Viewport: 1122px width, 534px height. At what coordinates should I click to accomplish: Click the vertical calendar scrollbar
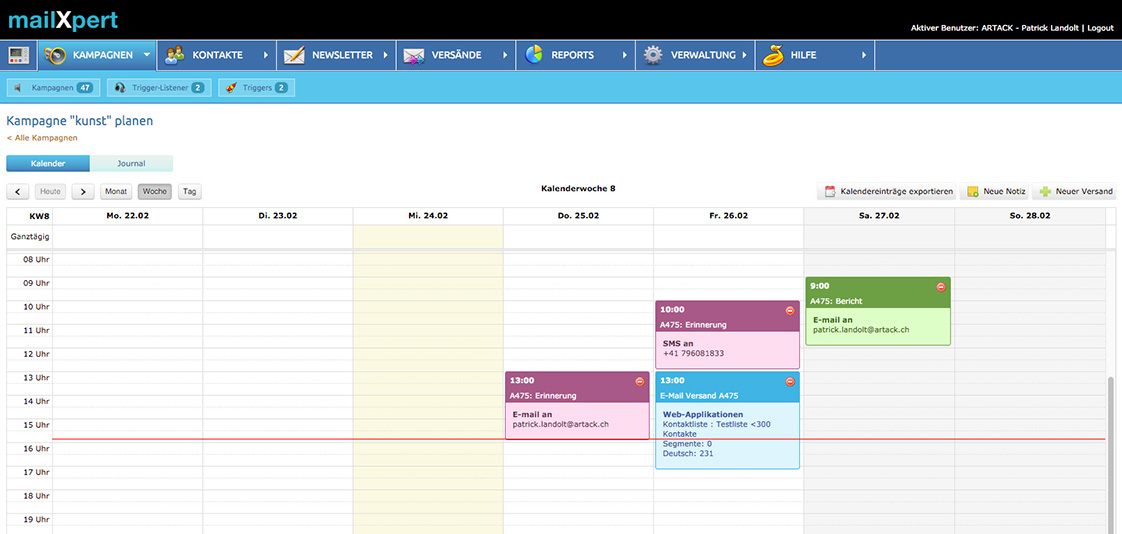pyautogui.click(x=1113, y=450)
